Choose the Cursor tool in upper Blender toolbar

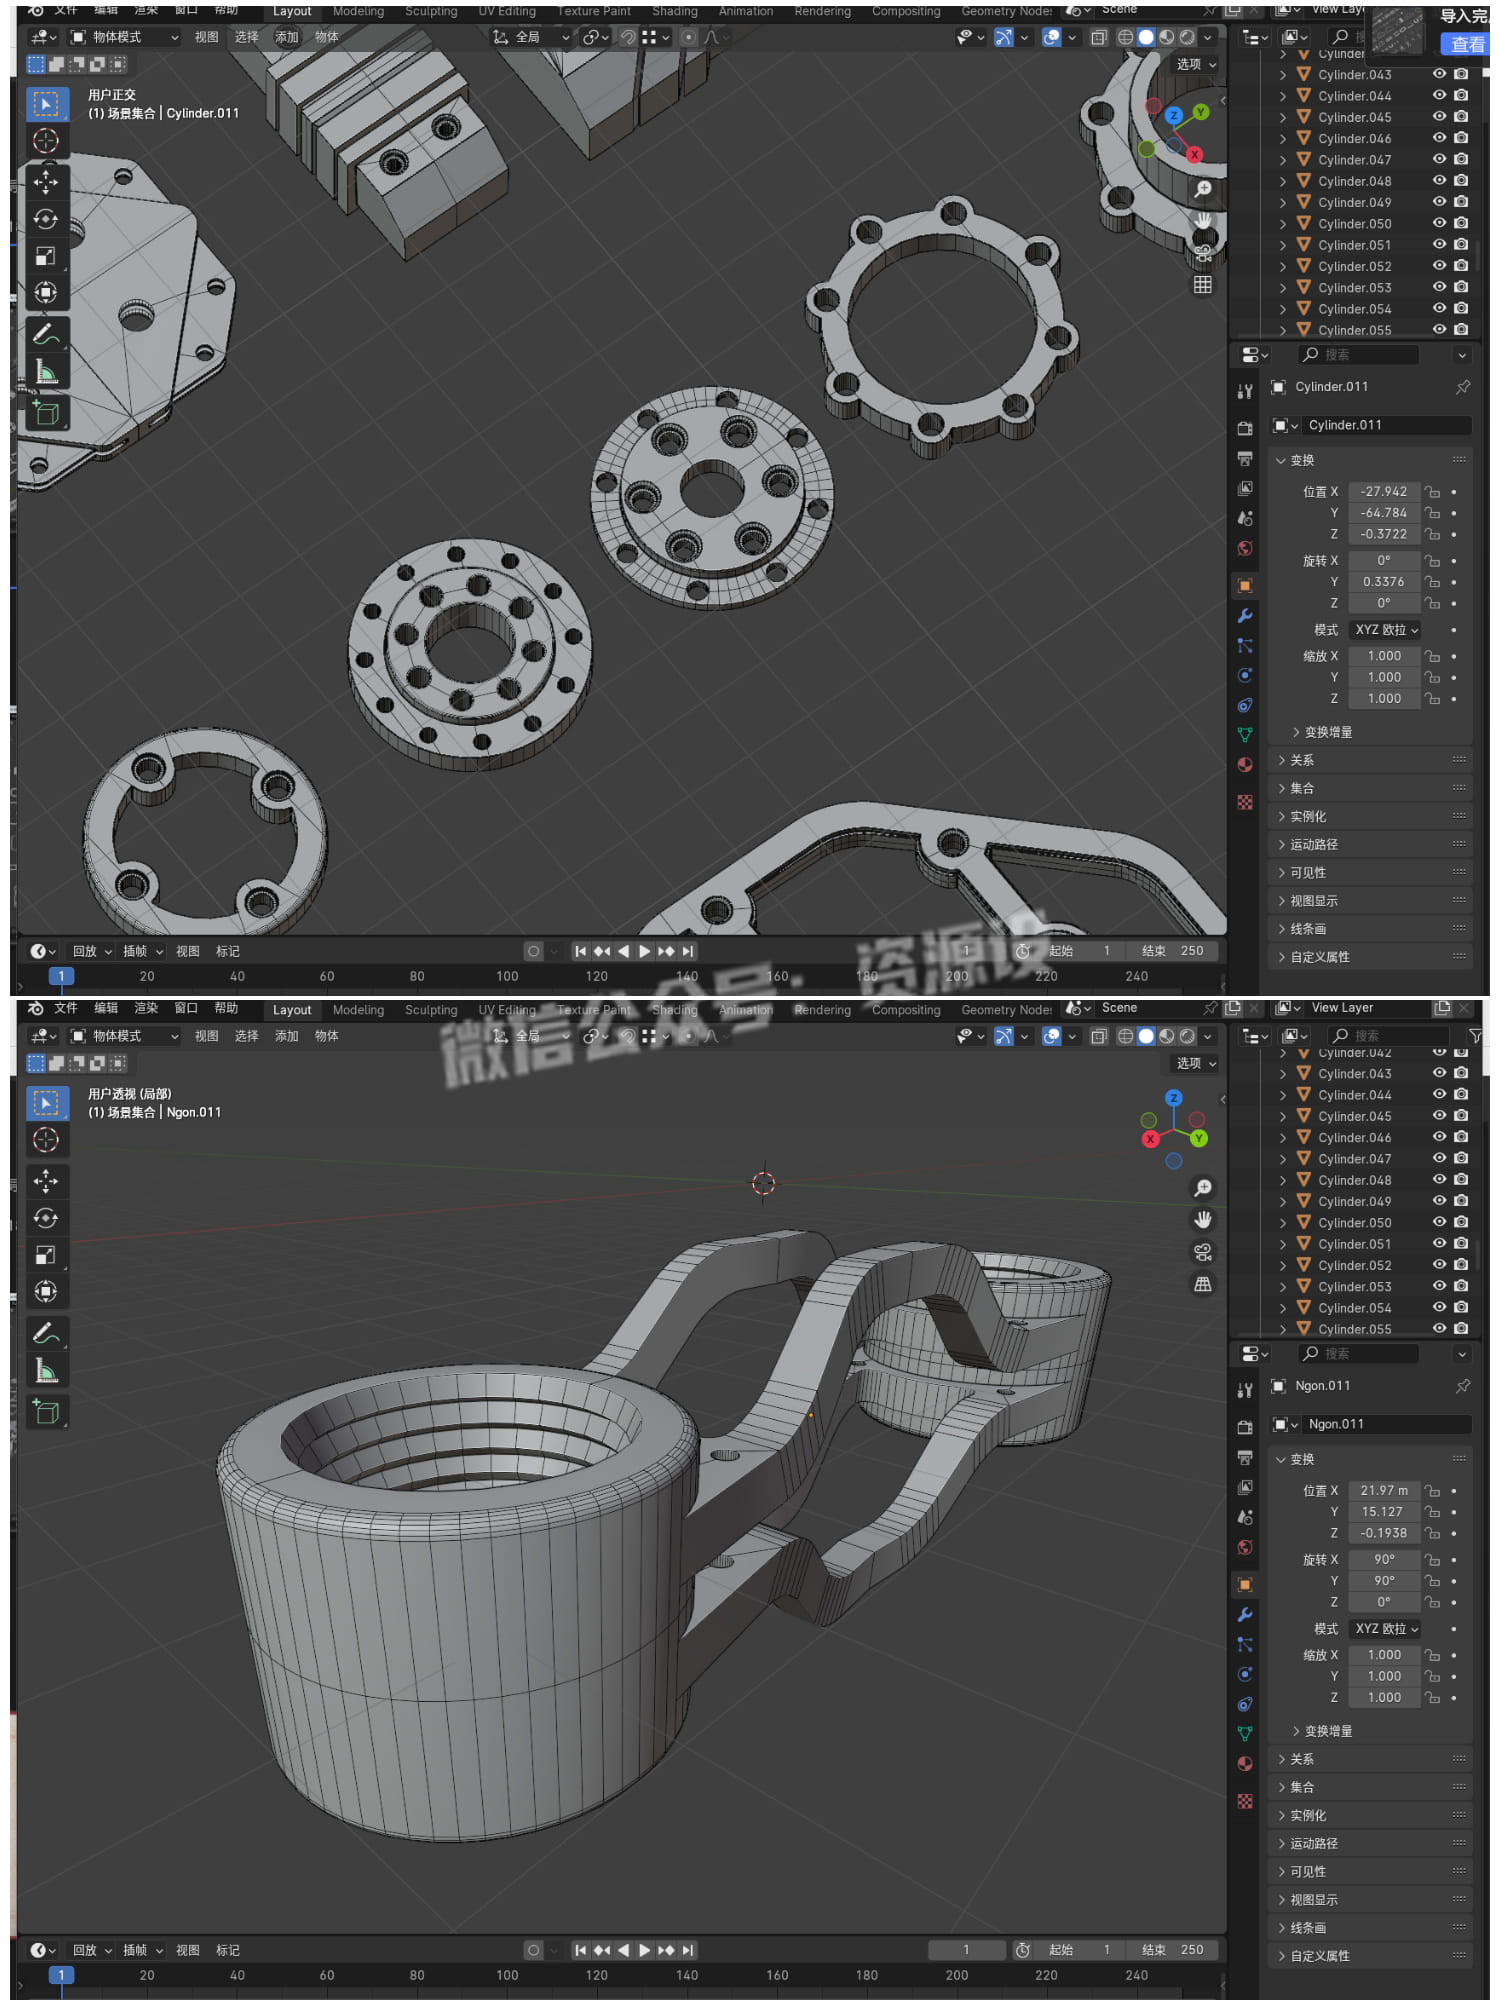coord(46,141)
